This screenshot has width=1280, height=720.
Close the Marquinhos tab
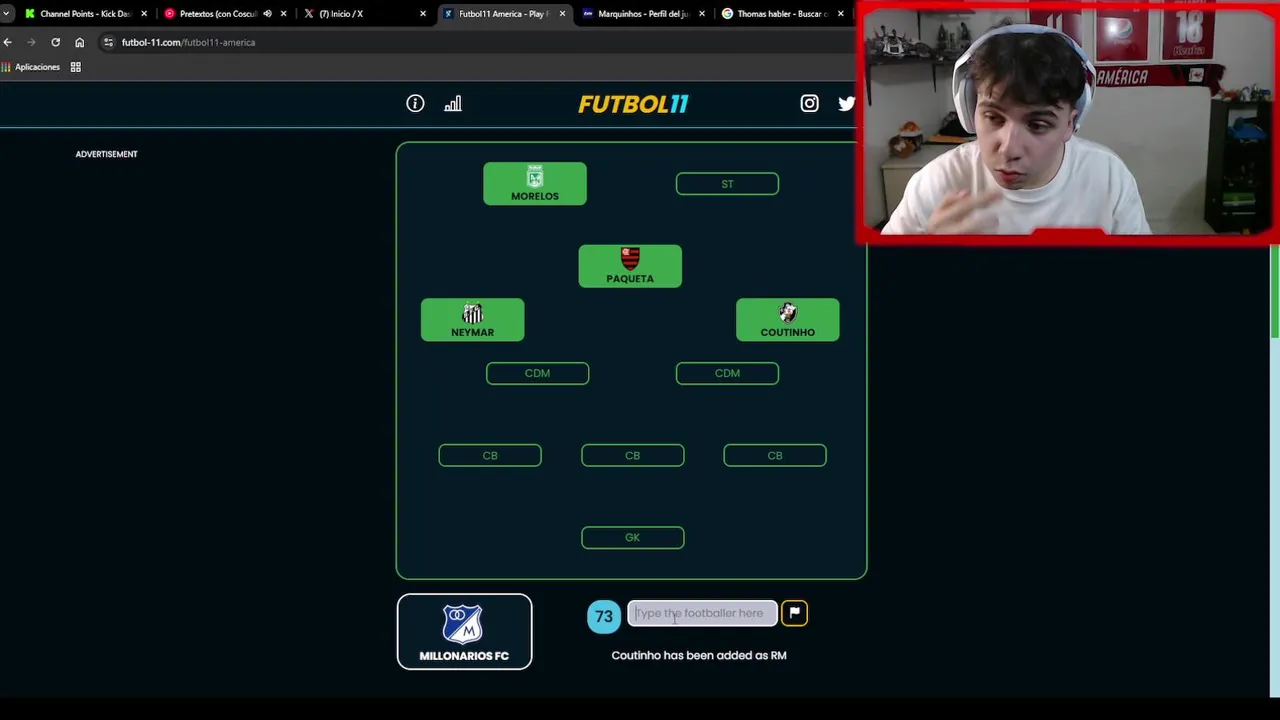[x=702, y=14]
